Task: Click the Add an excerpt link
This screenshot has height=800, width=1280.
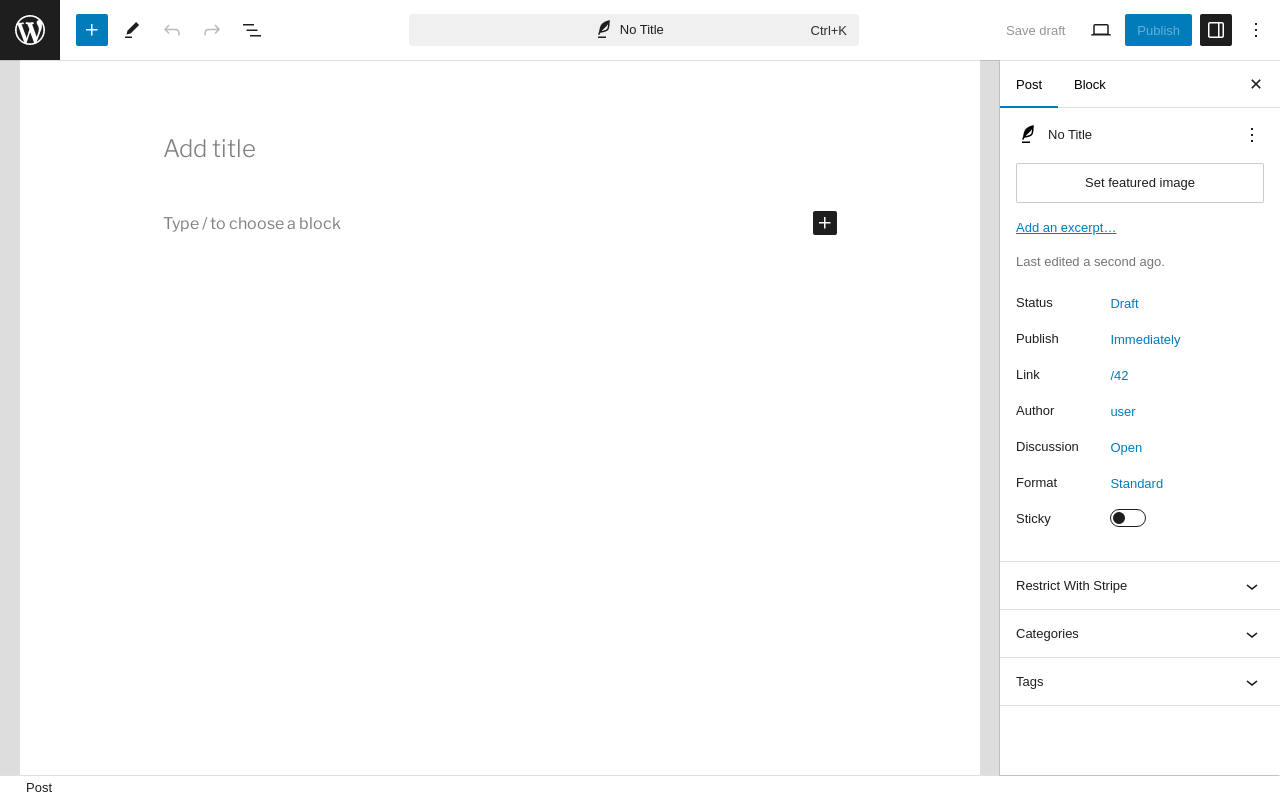Action: [x=1066, y=227]
